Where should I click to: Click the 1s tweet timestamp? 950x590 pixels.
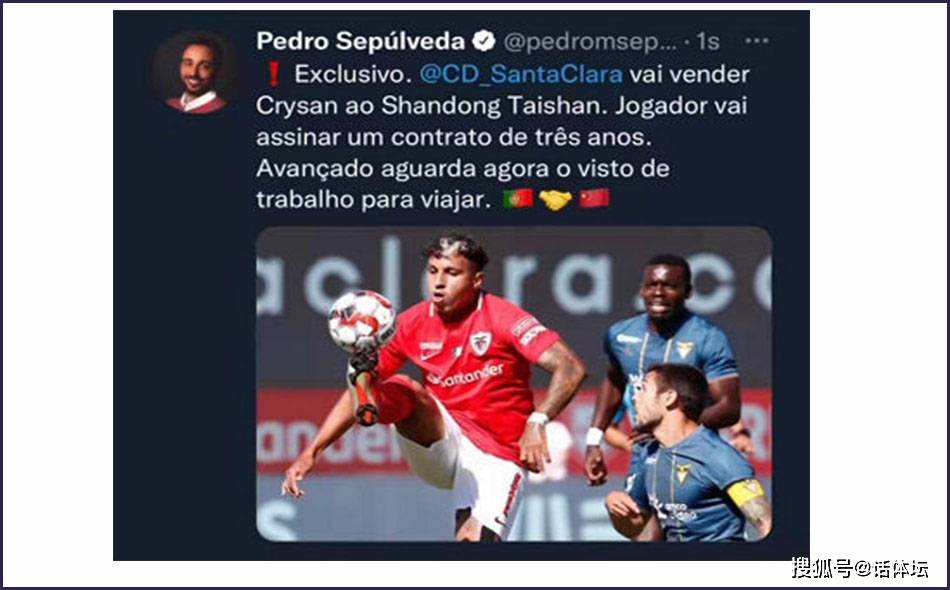tap(708, 42)
